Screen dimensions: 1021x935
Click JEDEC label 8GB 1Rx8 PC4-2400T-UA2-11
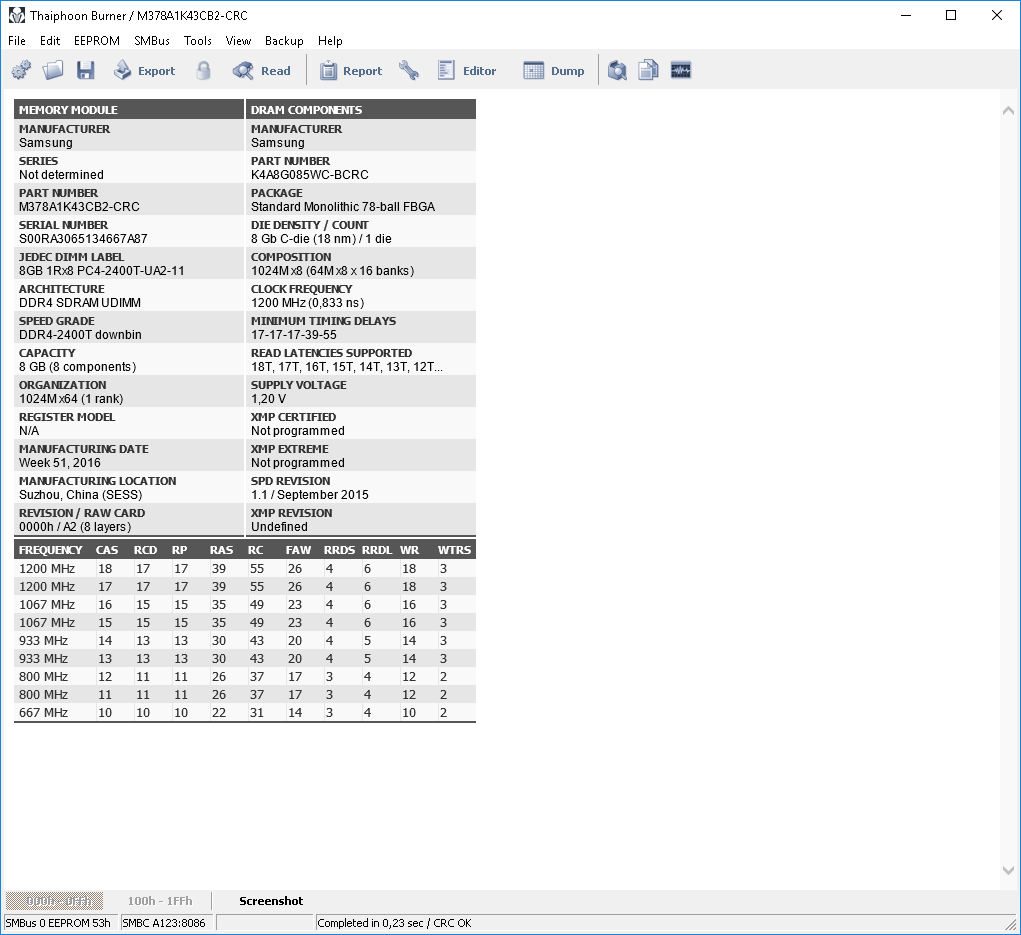coord(102,270)
